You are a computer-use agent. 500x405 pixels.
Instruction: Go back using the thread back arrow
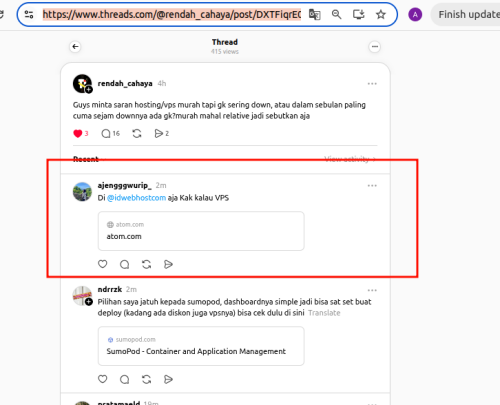tap(76, 47)
